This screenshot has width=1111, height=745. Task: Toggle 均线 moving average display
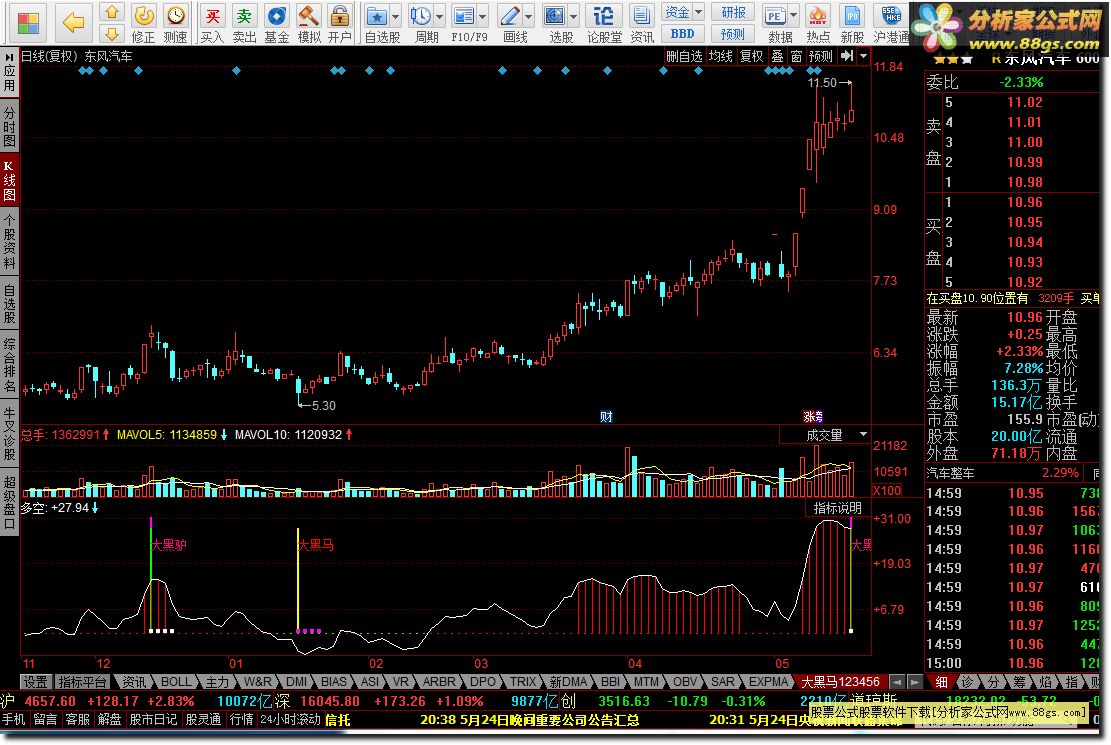tap(721, 56)
